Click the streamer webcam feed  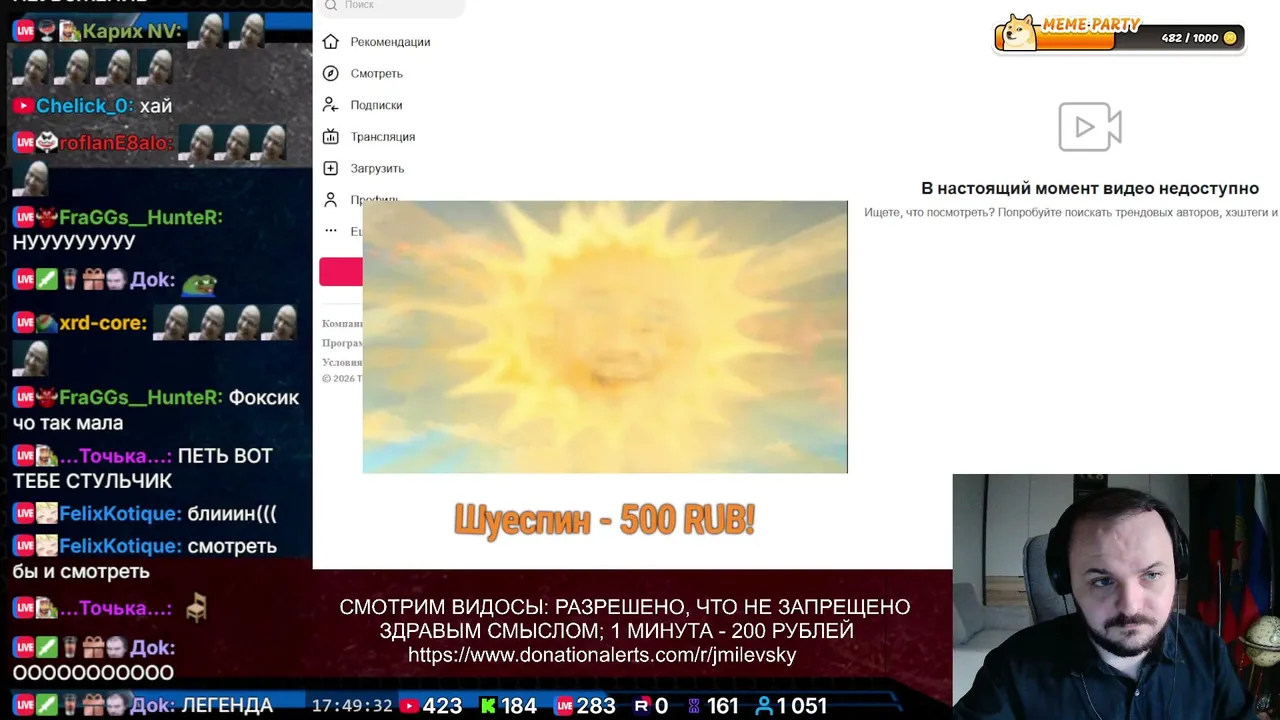pyautogui.click(x=1116, y=597)
